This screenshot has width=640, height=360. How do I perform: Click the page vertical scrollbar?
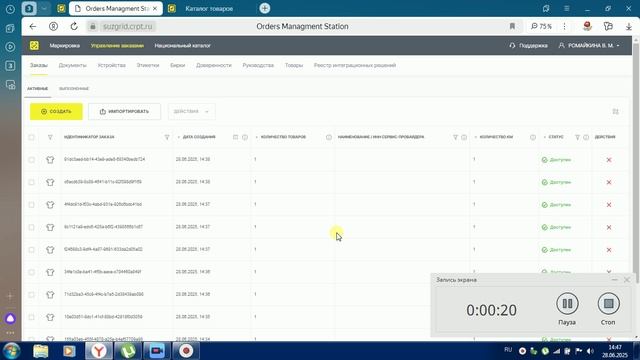pyautogui.click(x=636, y=163)
